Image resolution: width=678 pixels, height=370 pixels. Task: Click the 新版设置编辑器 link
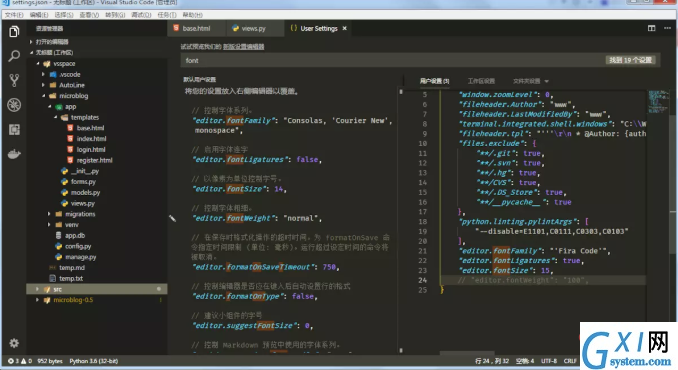tap(243, 47)
